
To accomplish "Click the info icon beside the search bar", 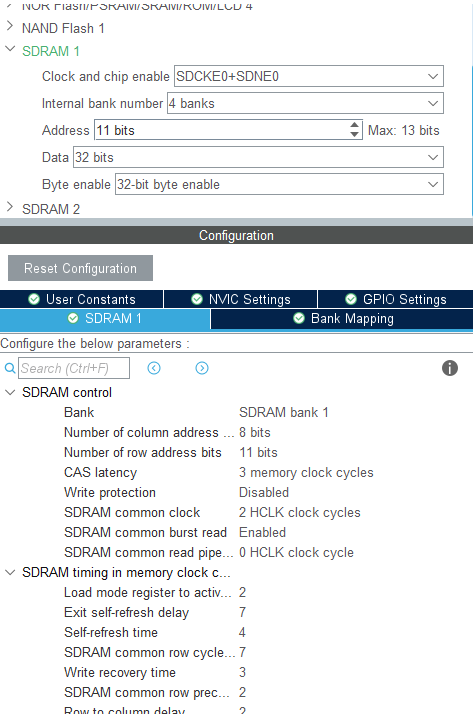I will tap(449, 368).
